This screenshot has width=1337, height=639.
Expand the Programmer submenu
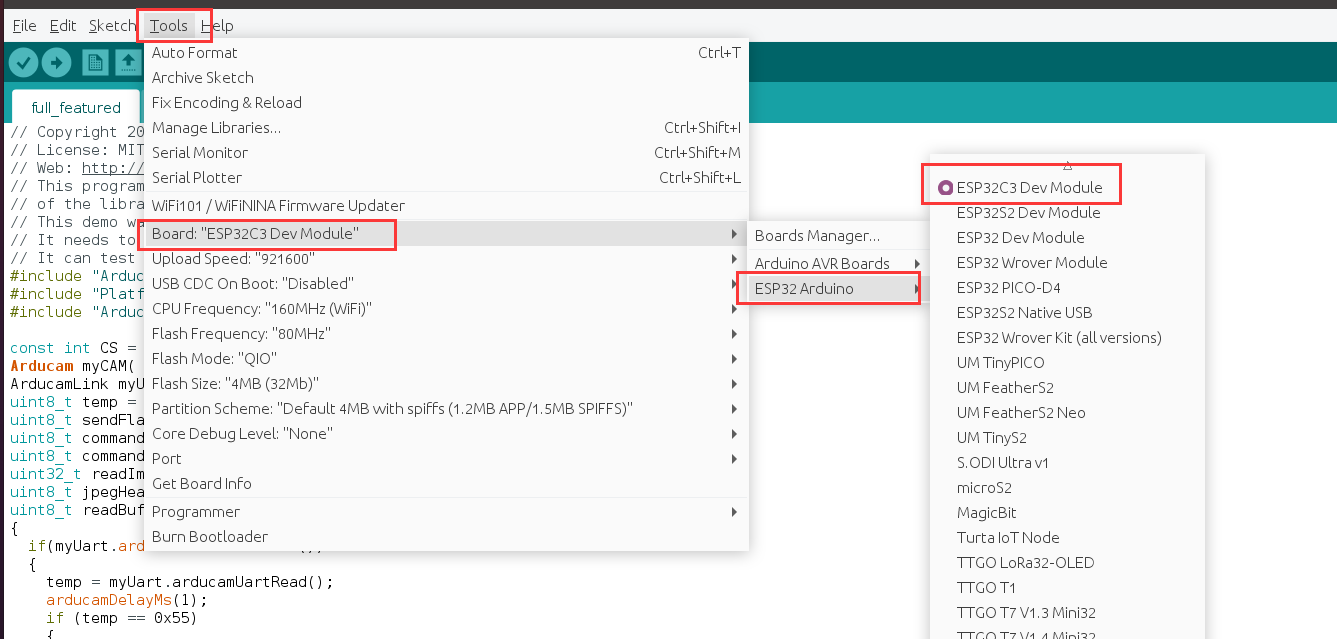446,511
